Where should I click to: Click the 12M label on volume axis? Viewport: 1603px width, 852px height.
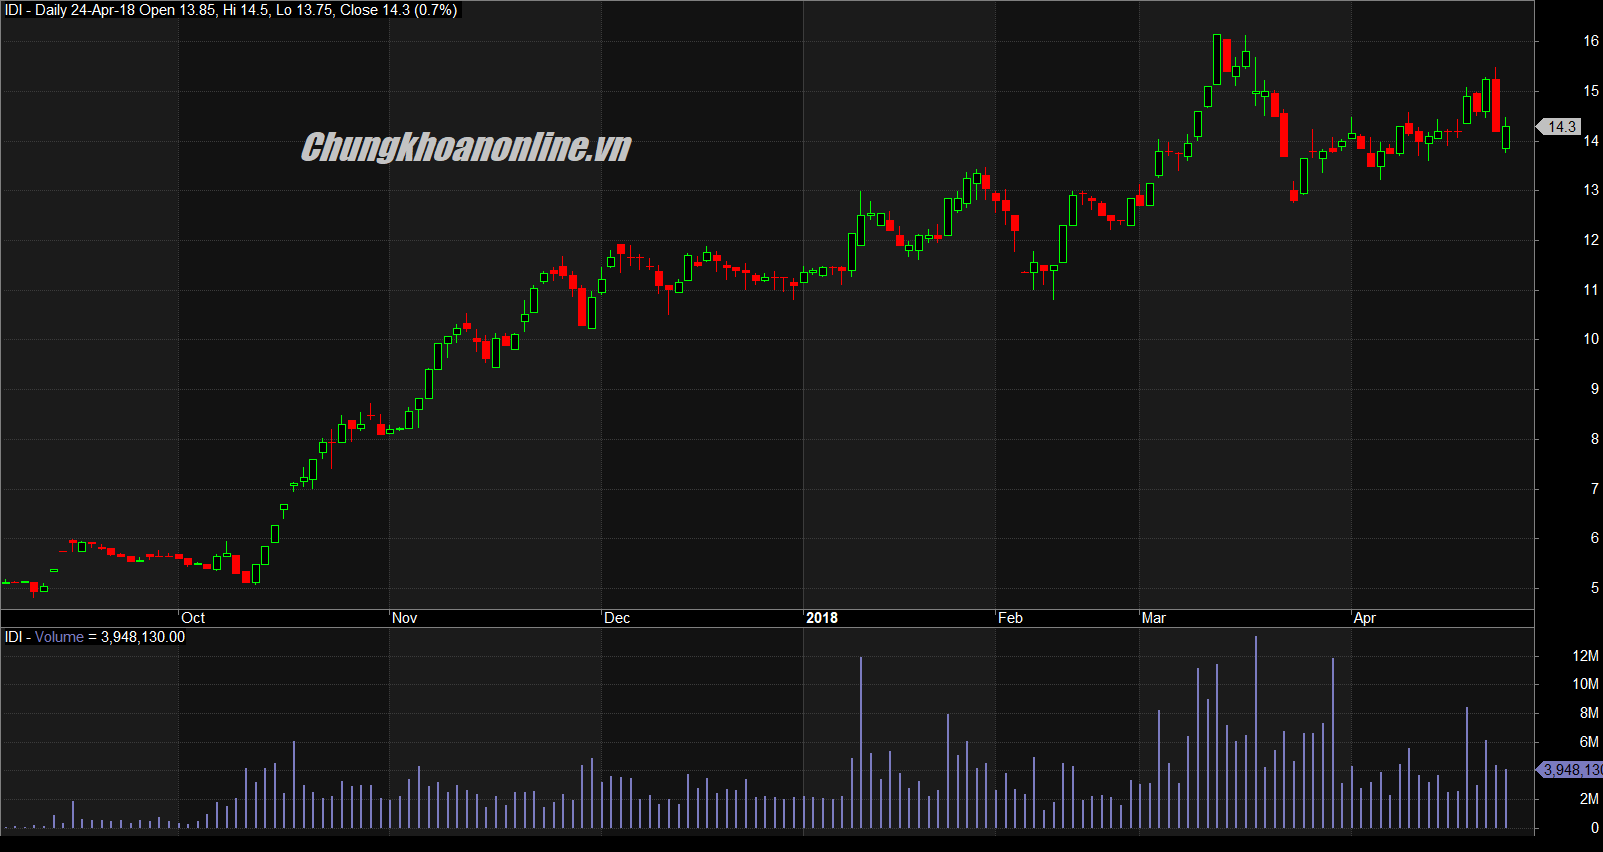click(x=1585, y=656)
